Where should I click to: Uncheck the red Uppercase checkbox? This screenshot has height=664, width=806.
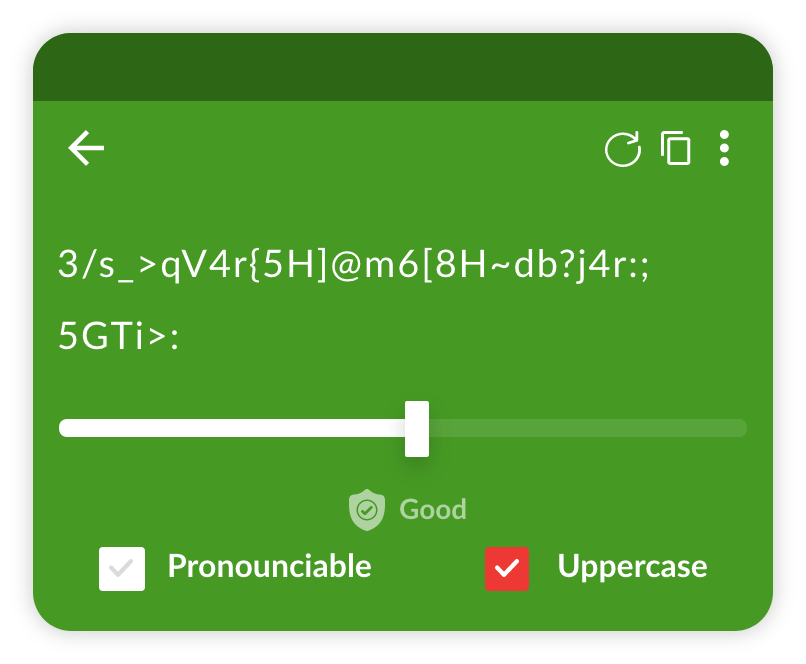[x=508, y=569]
